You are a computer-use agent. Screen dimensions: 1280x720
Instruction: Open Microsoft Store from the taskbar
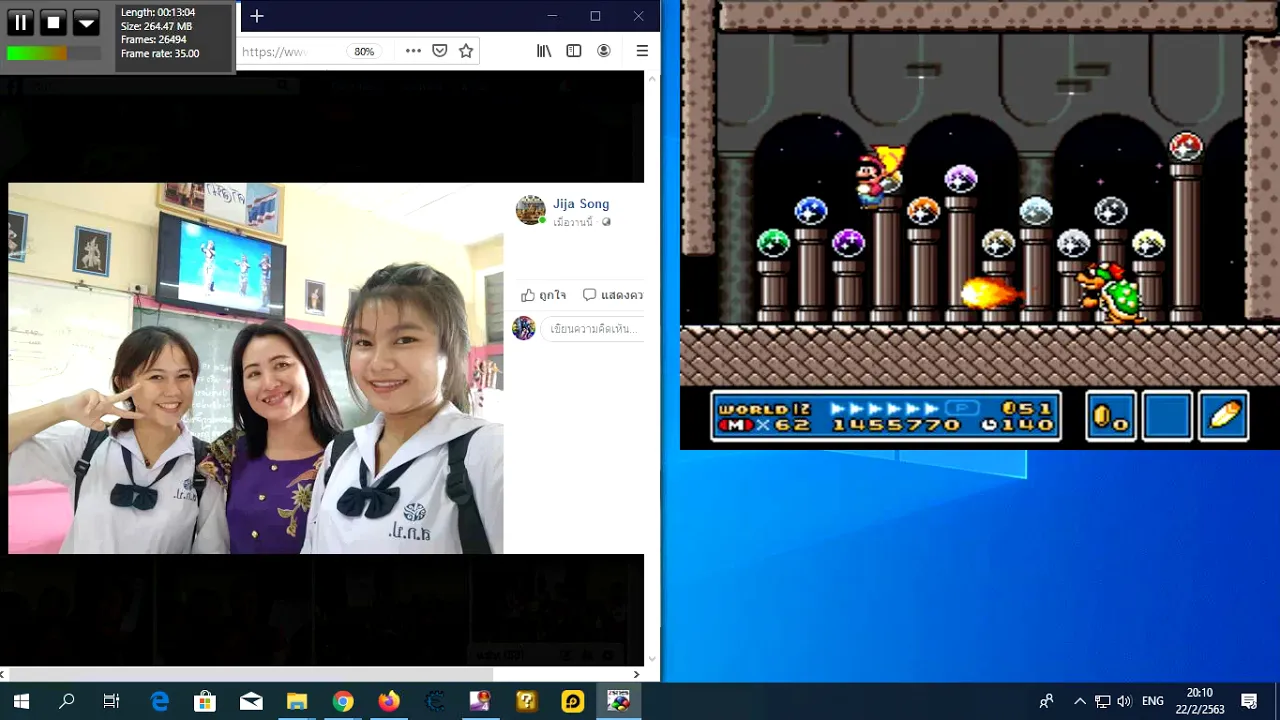tap(205, 701)
